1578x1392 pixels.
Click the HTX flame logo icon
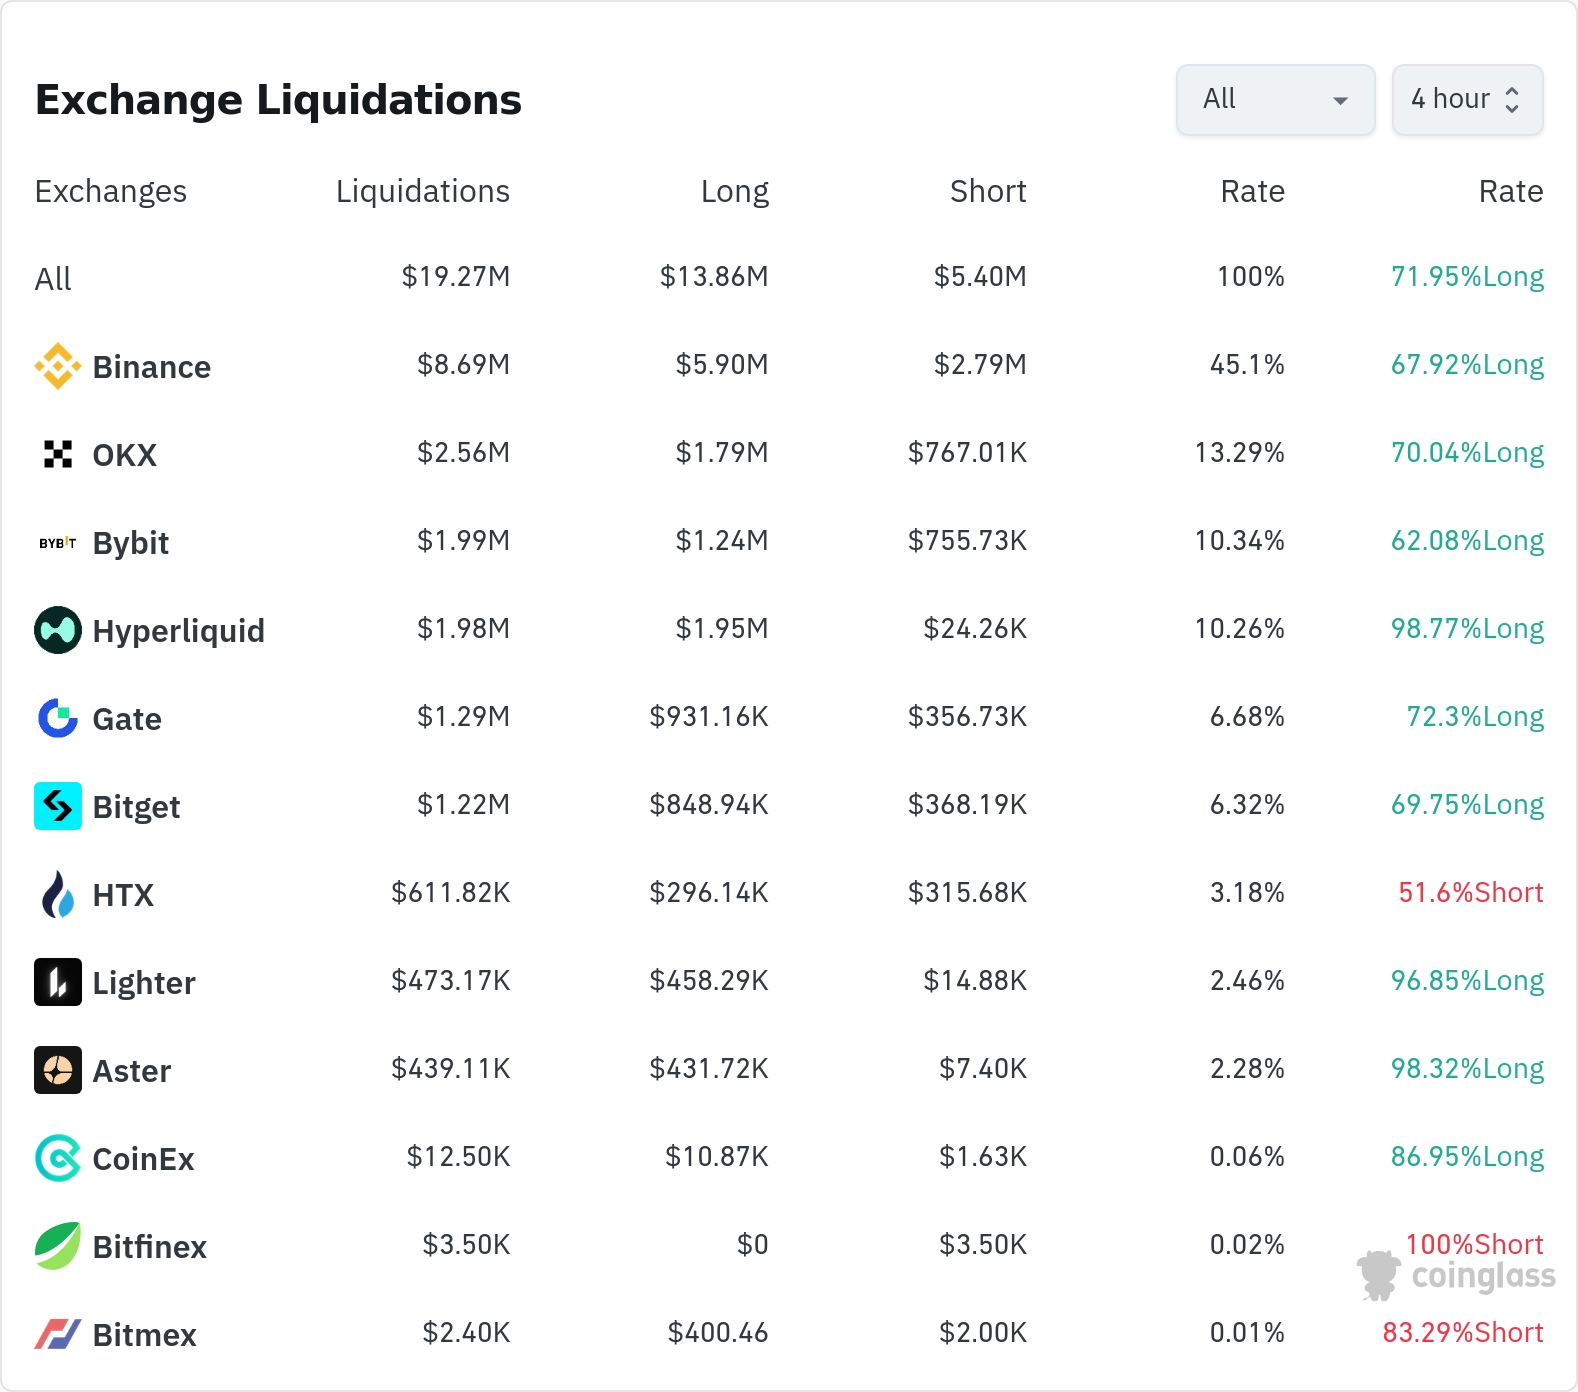58,894
